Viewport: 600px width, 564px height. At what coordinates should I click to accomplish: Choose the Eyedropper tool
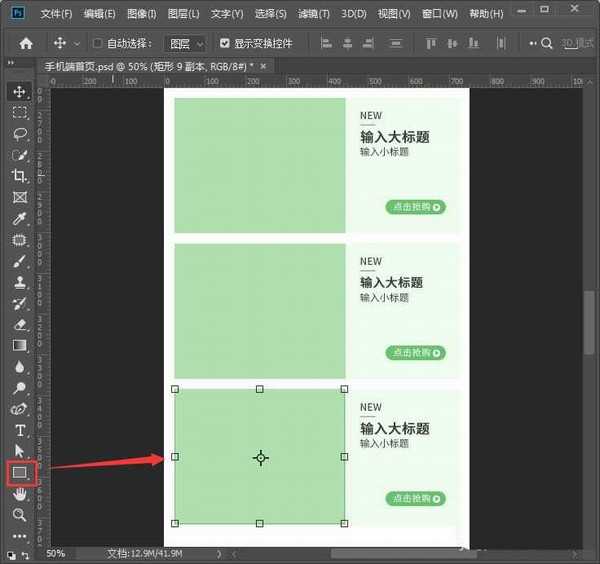click(20, 218)
